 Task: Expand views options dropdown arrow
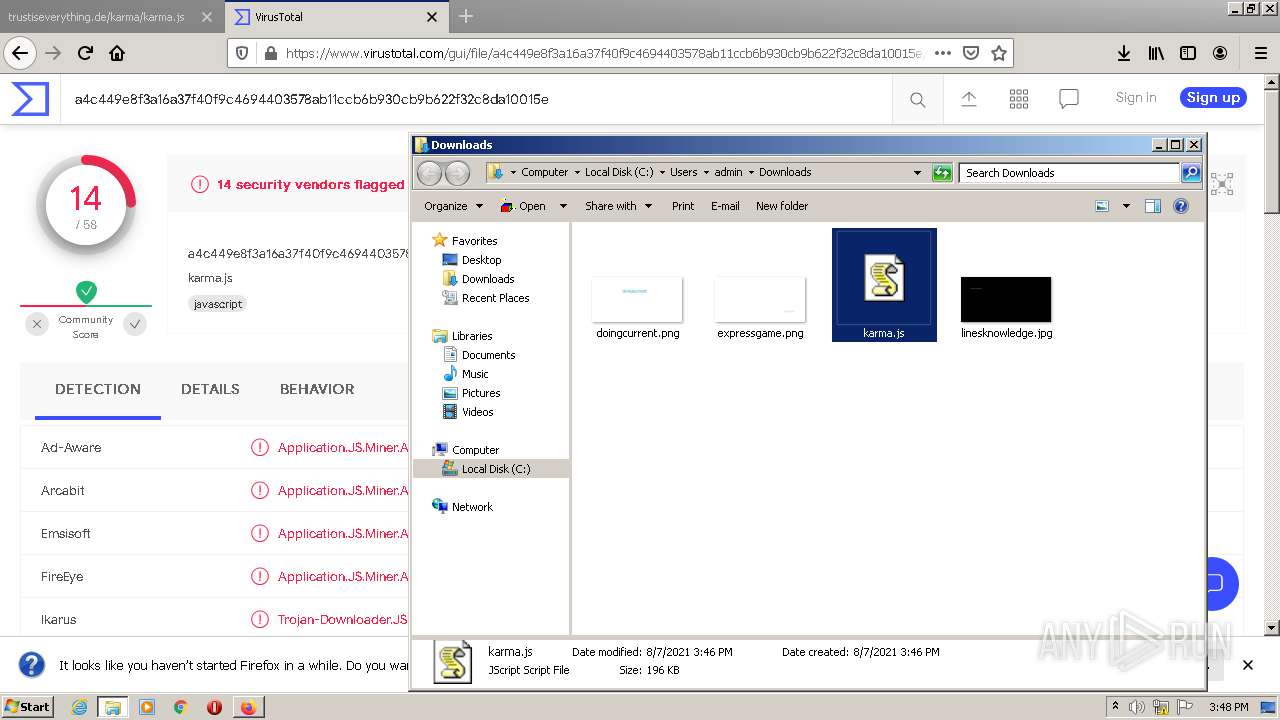pos(1126,206)
